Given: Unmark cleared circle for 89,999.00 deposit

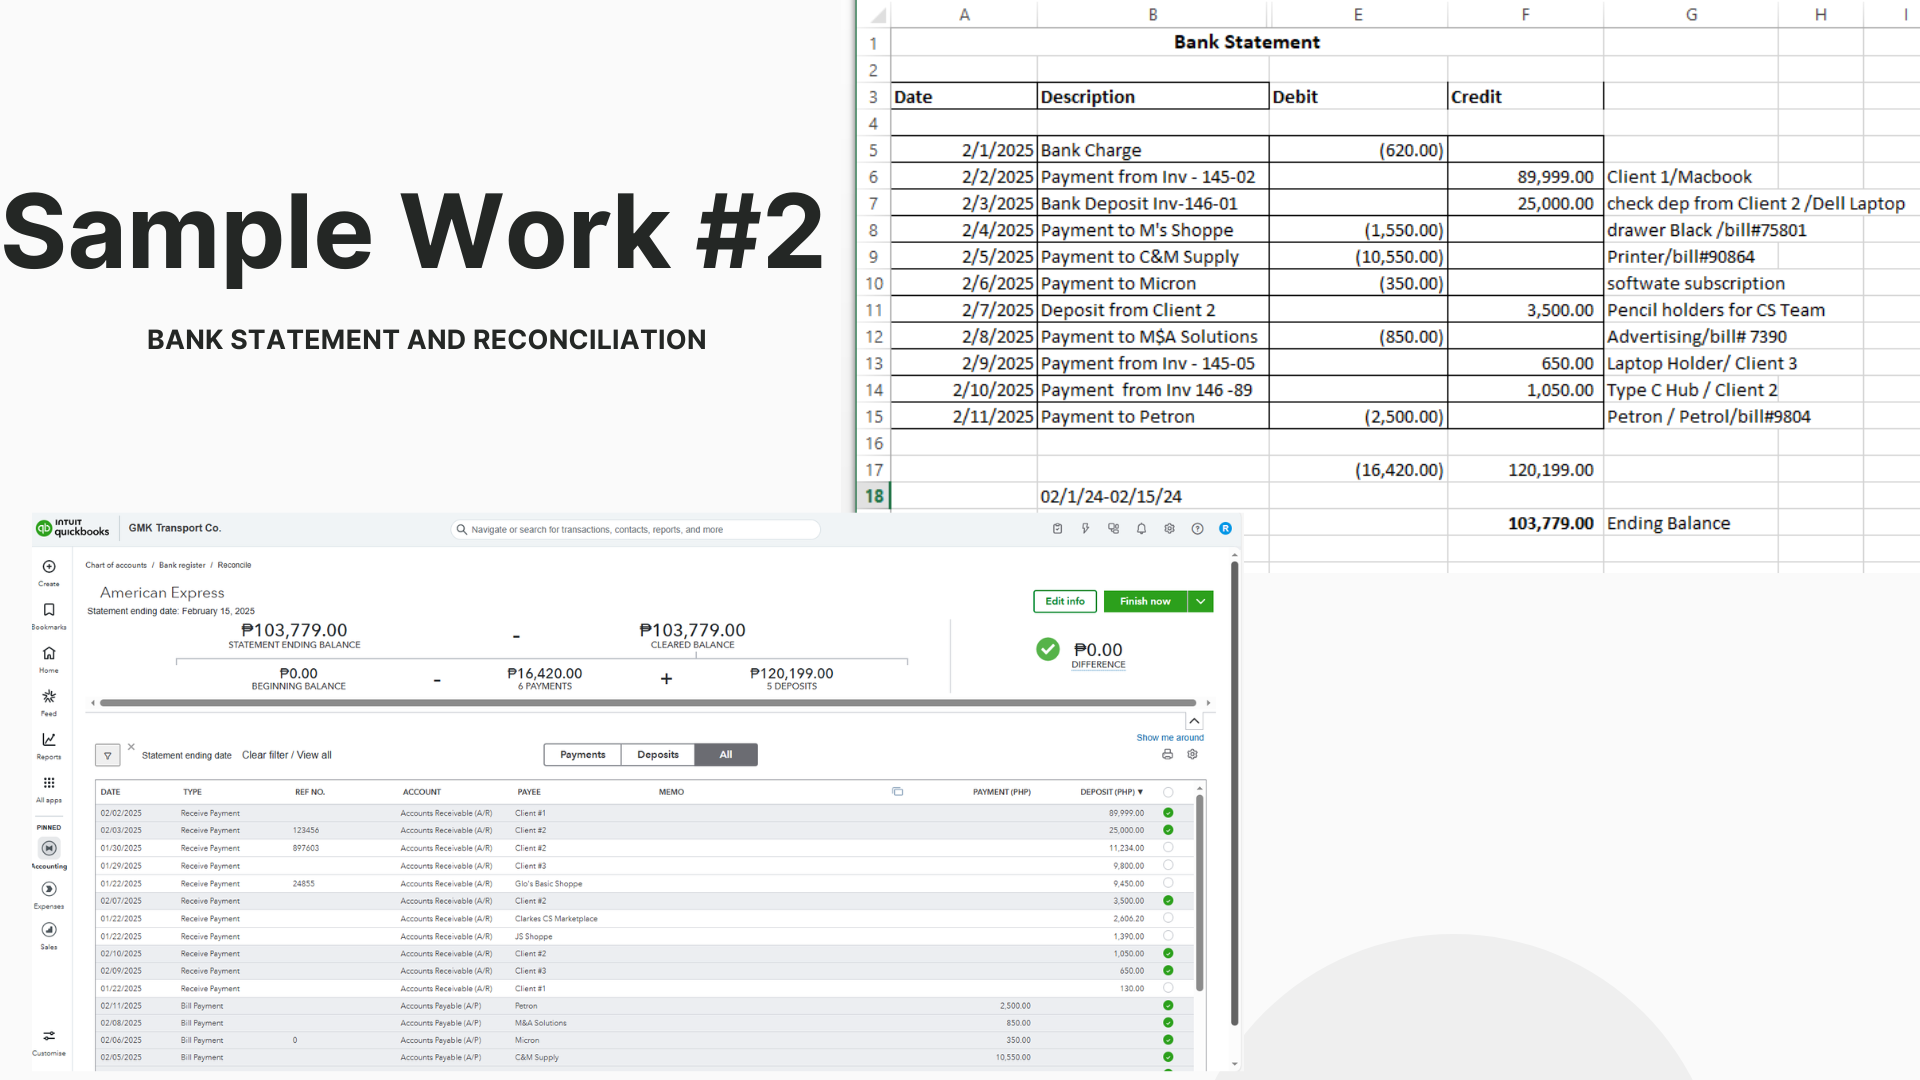Looking at the screenshot, I should [x=1168, y=813].
